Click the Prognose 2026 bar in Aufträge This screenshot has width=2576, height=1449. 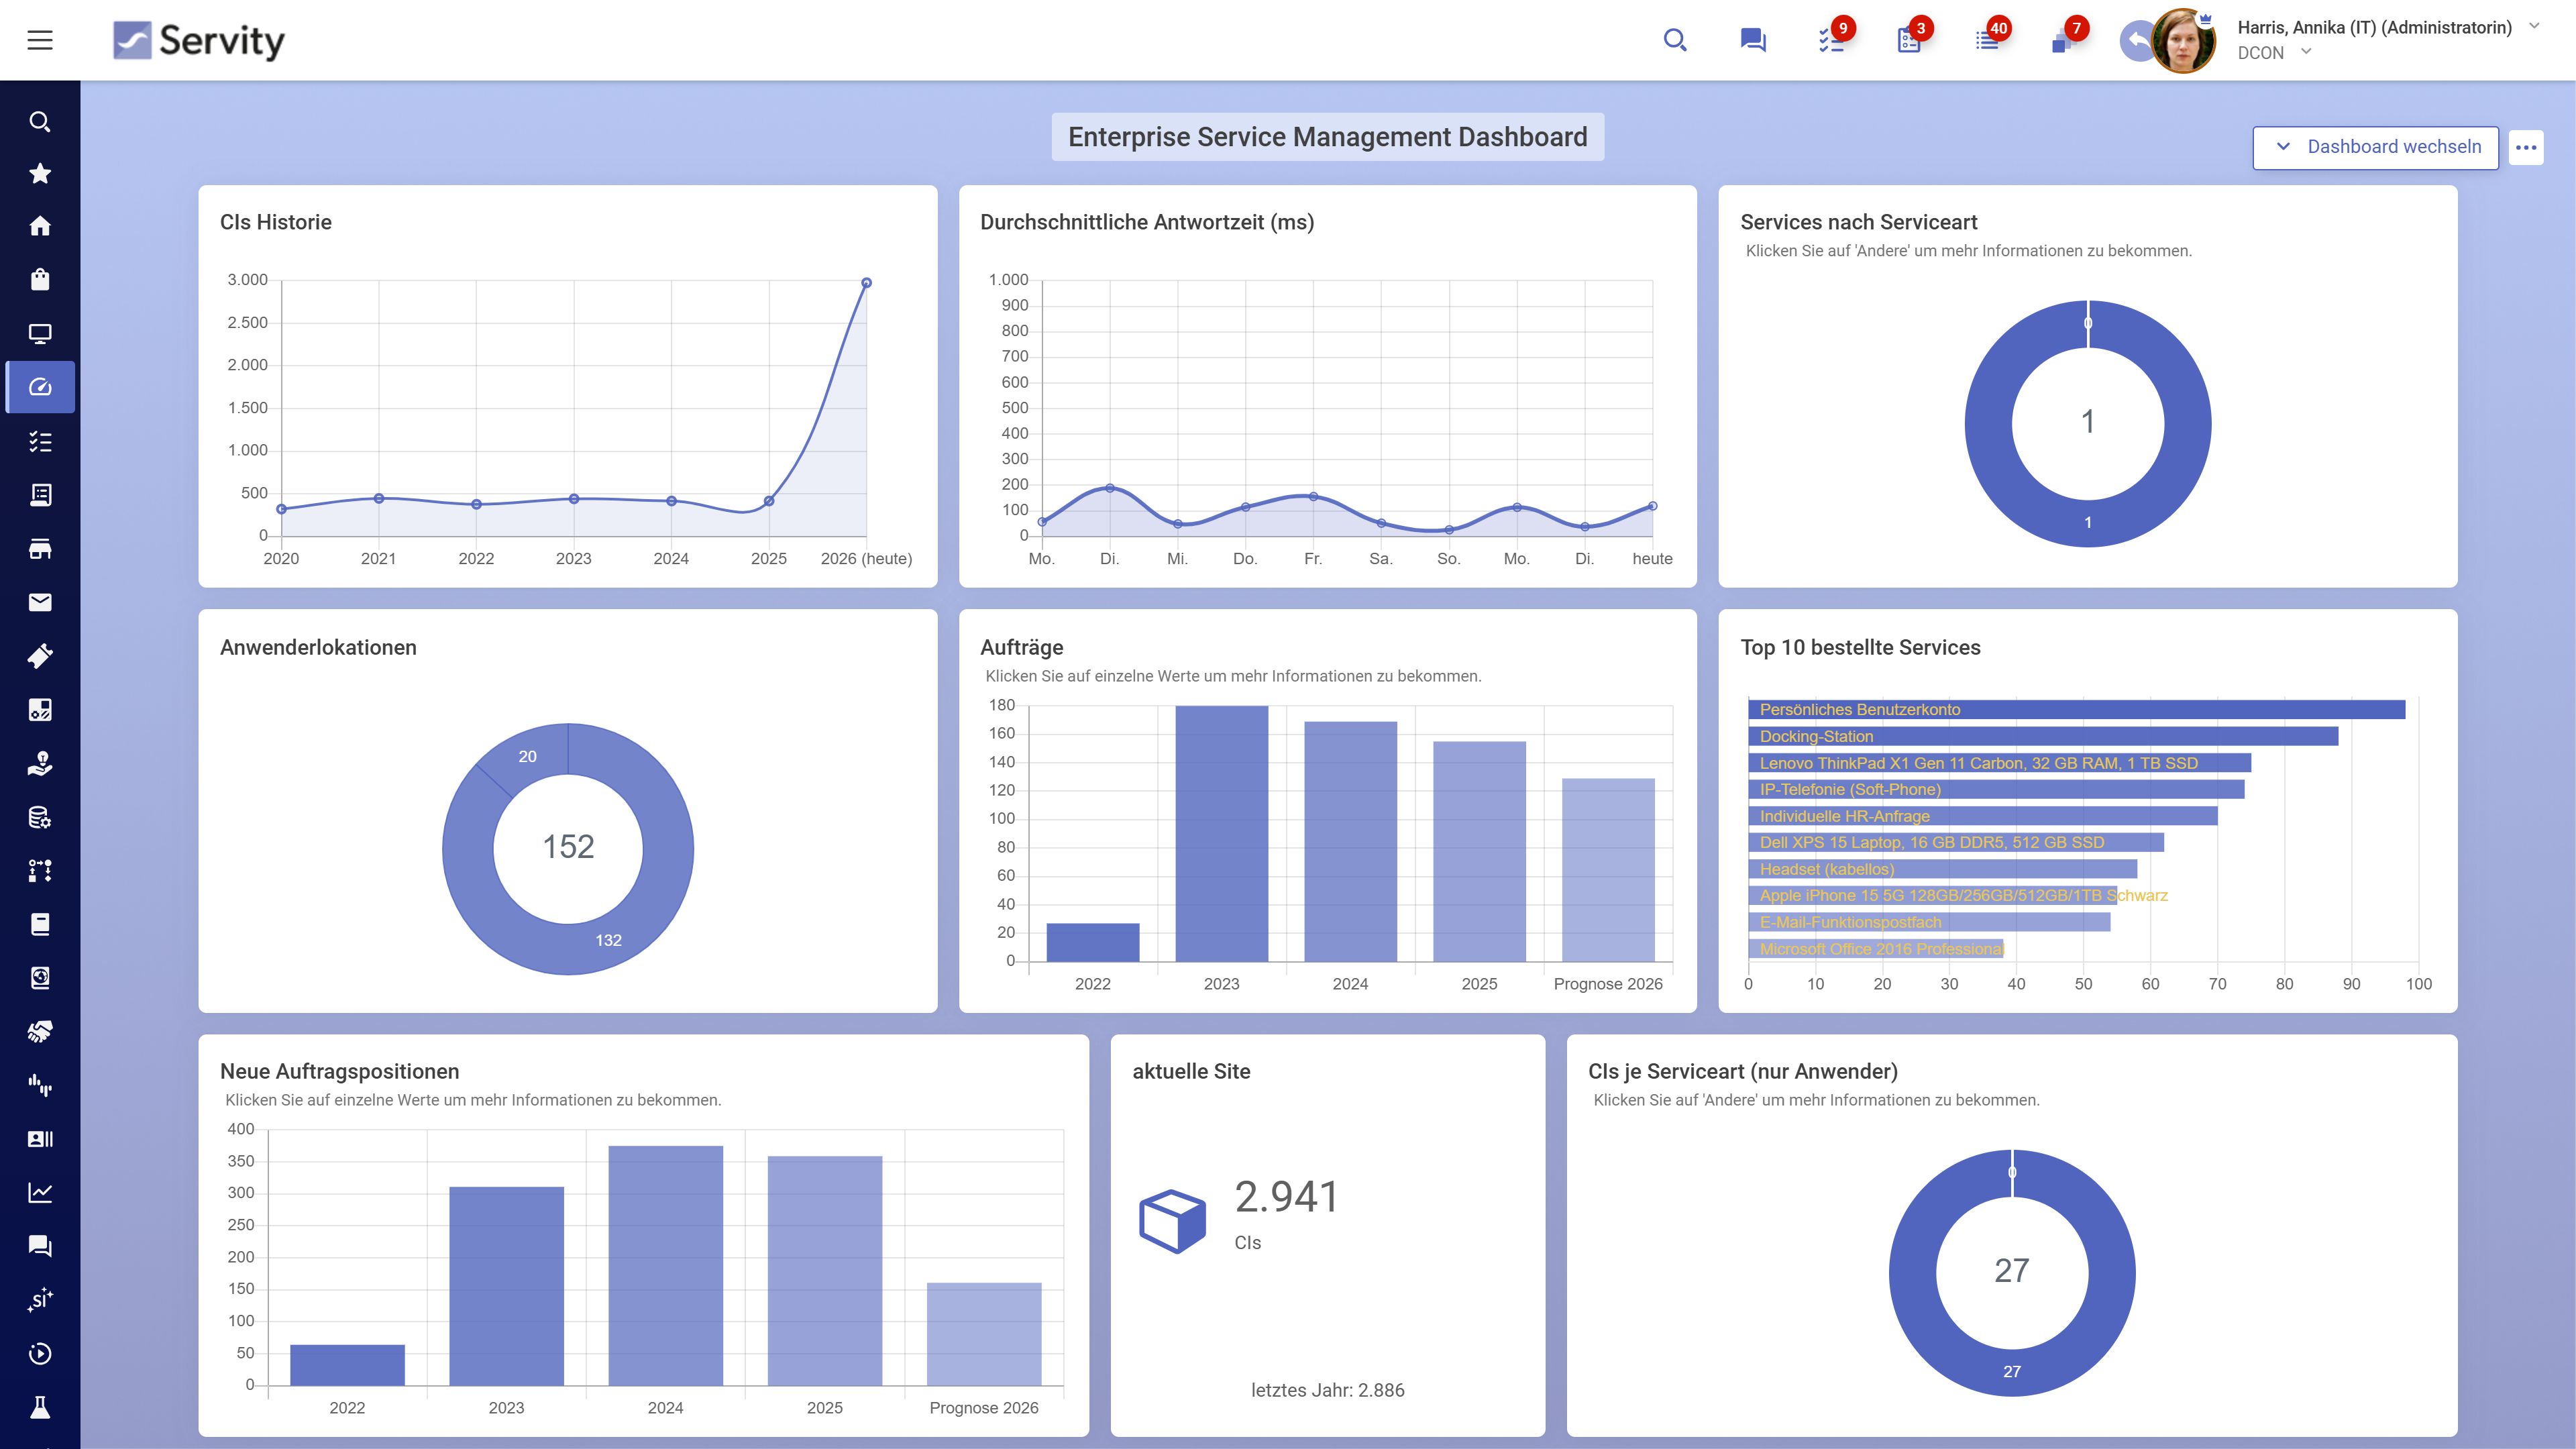click(x=1608, y=870)
